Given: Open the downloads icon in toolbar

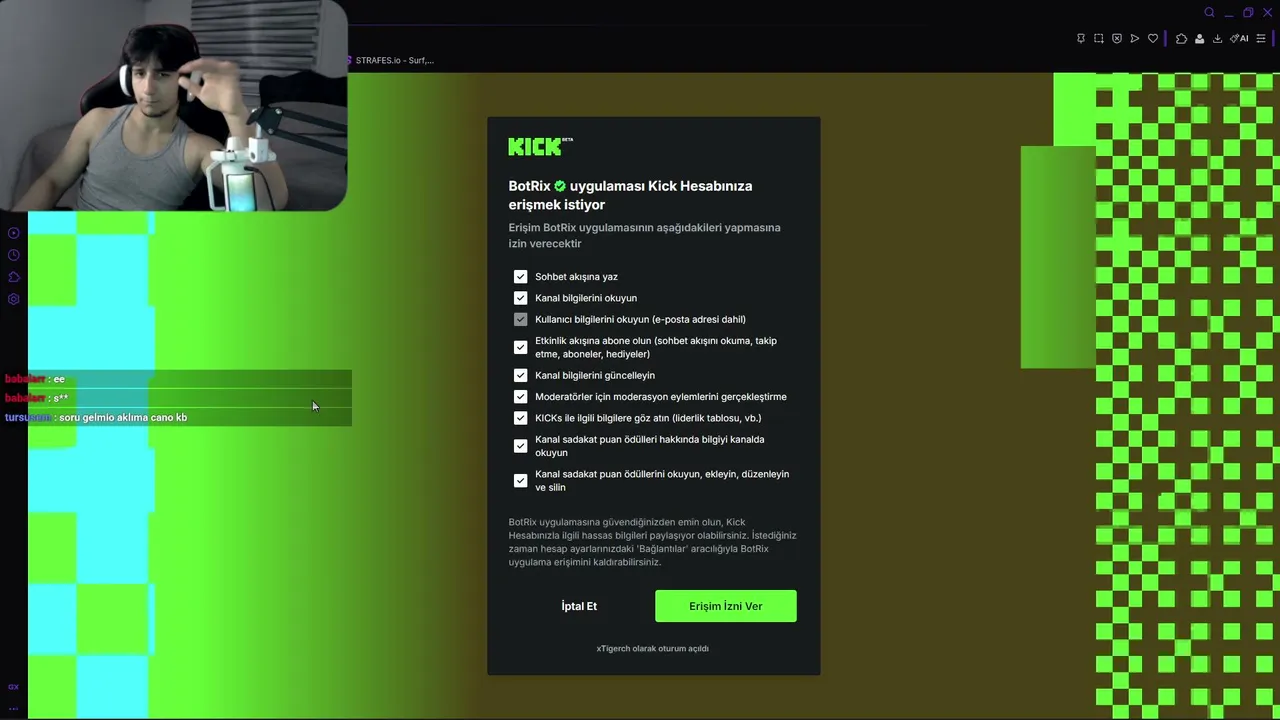Looking at the screenshot, I should [1217, 39].
